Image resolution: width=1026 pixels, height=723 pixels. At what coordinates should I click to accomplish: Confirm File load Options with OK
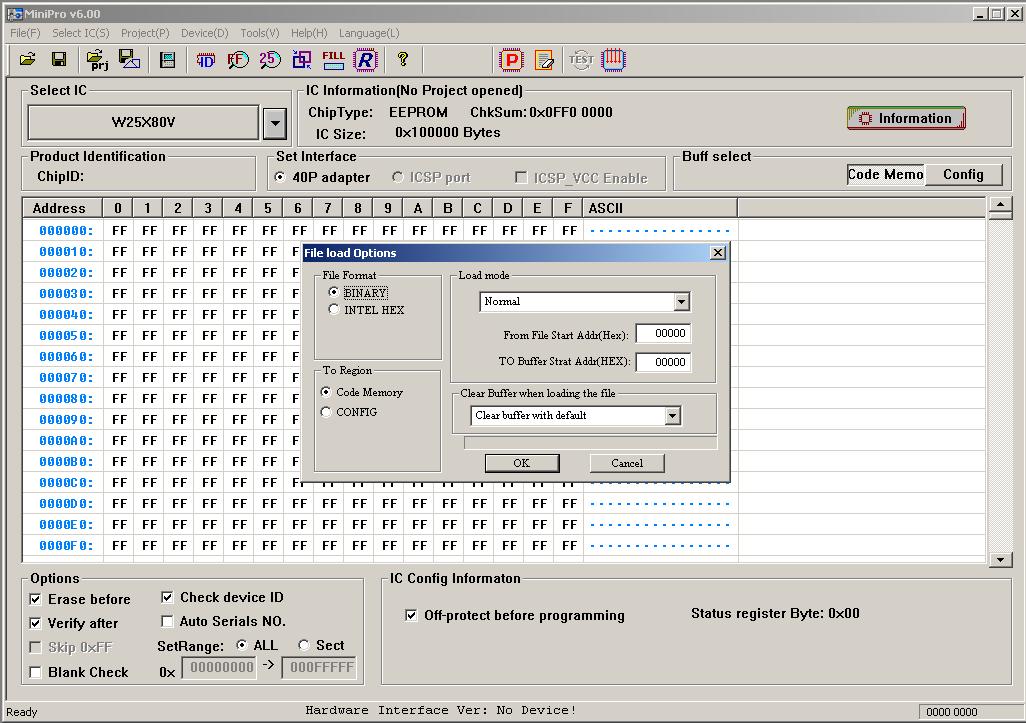point(522,463)
